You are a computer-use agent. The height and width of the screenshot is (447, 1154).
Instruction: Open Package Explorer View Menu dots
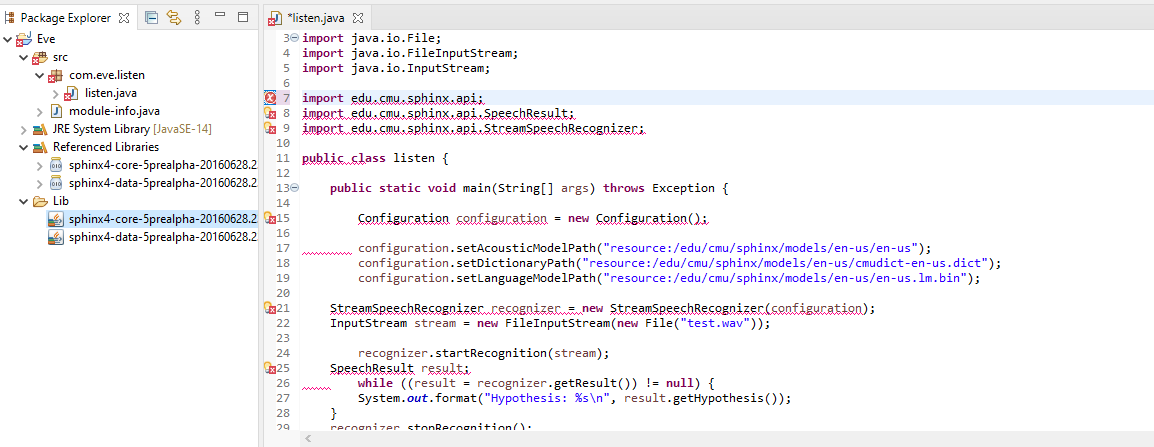click(197, 17)
